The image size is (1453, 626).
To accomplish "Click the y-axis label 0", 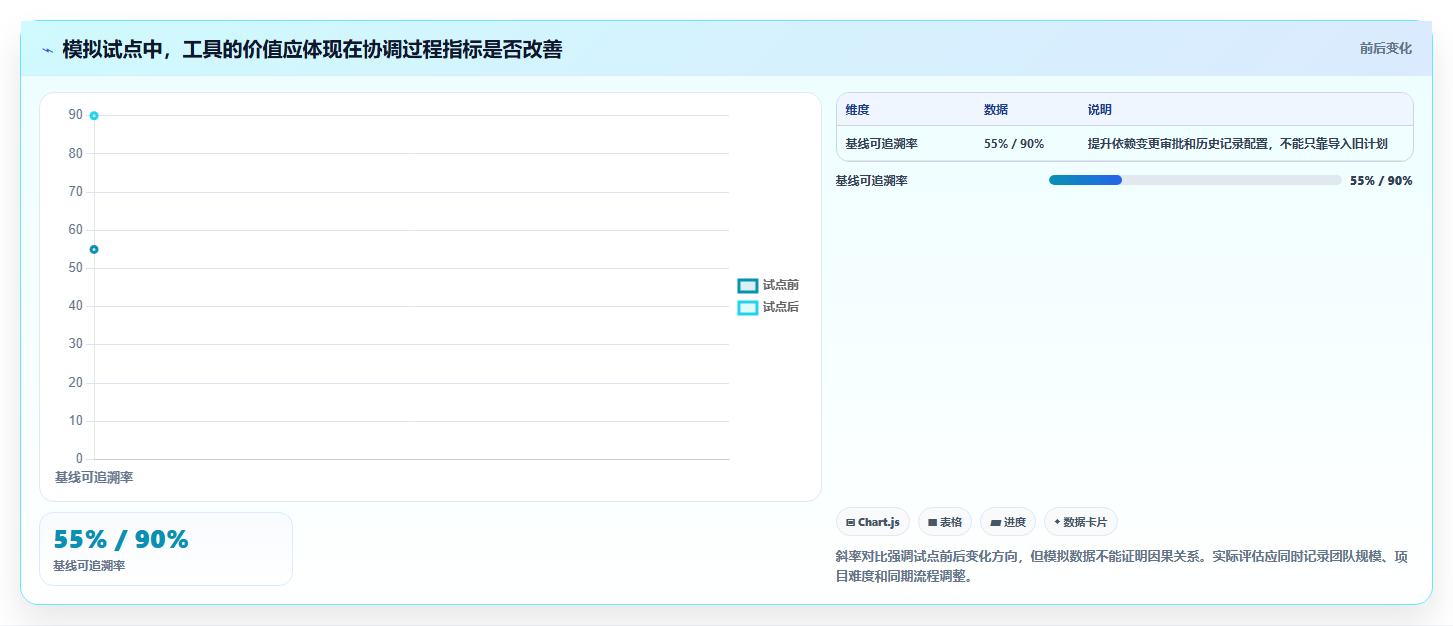I will pos(79,459).
